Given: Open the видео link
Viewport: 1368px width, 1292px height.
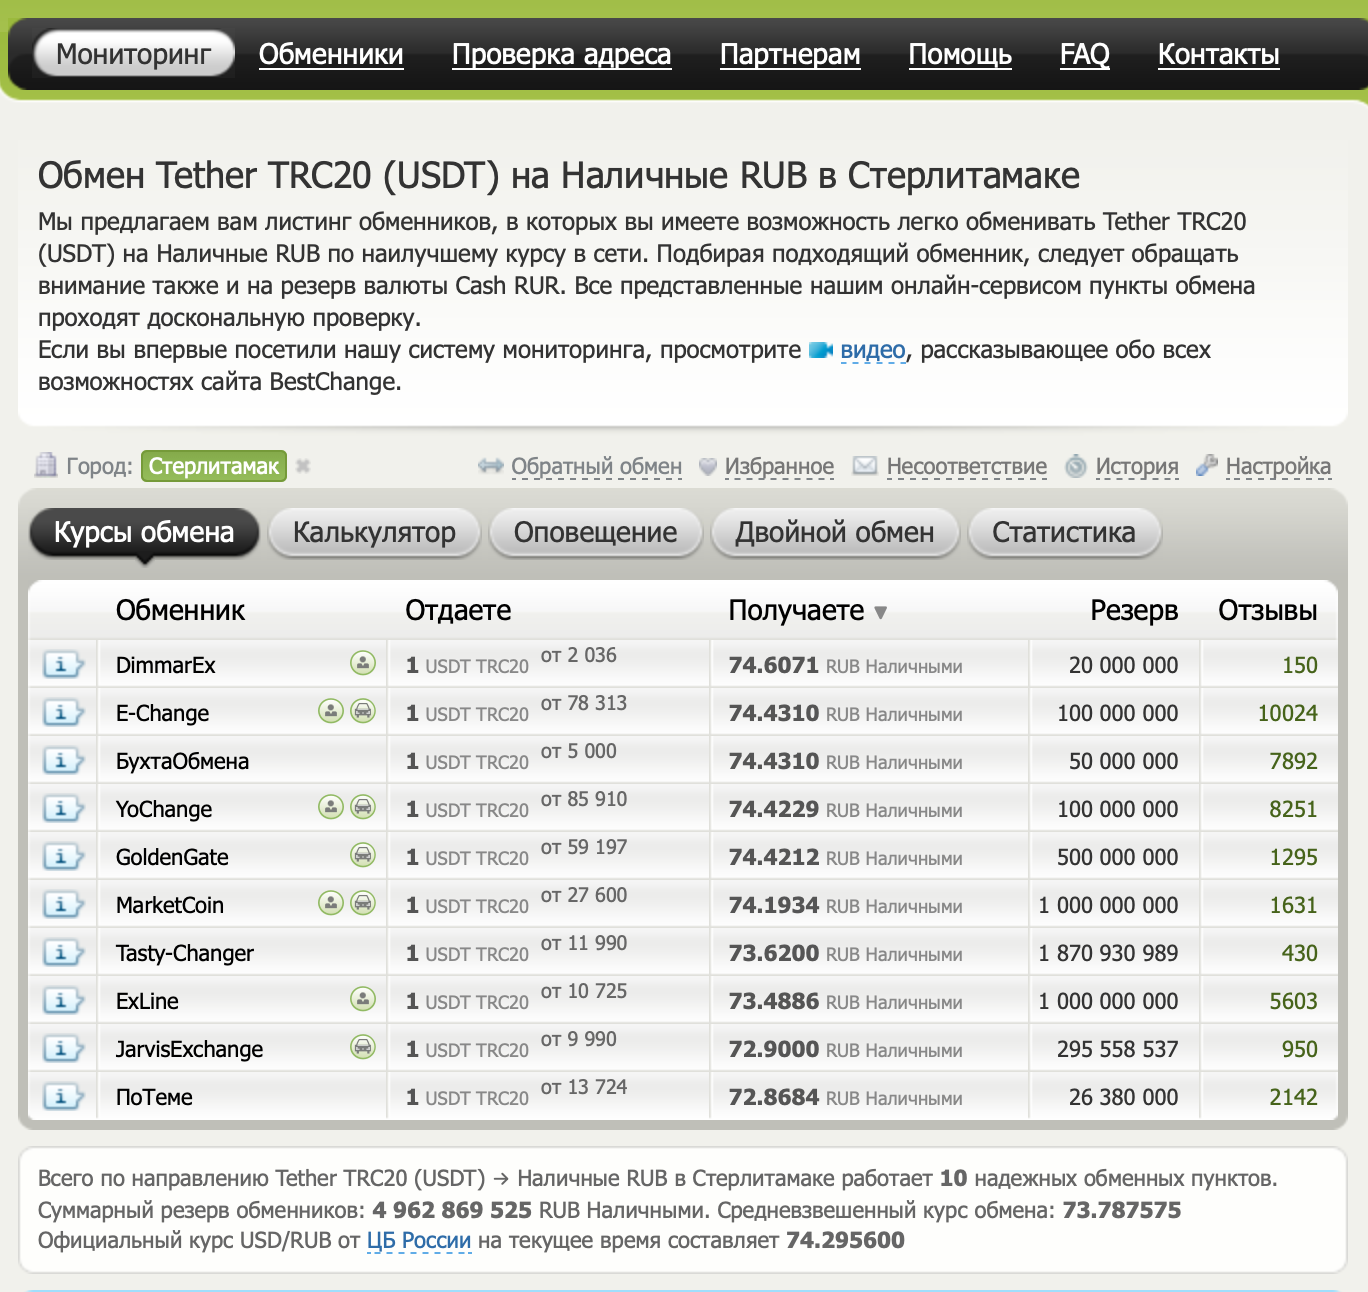Looking at the screenshot, I should [x=873, y=350].
